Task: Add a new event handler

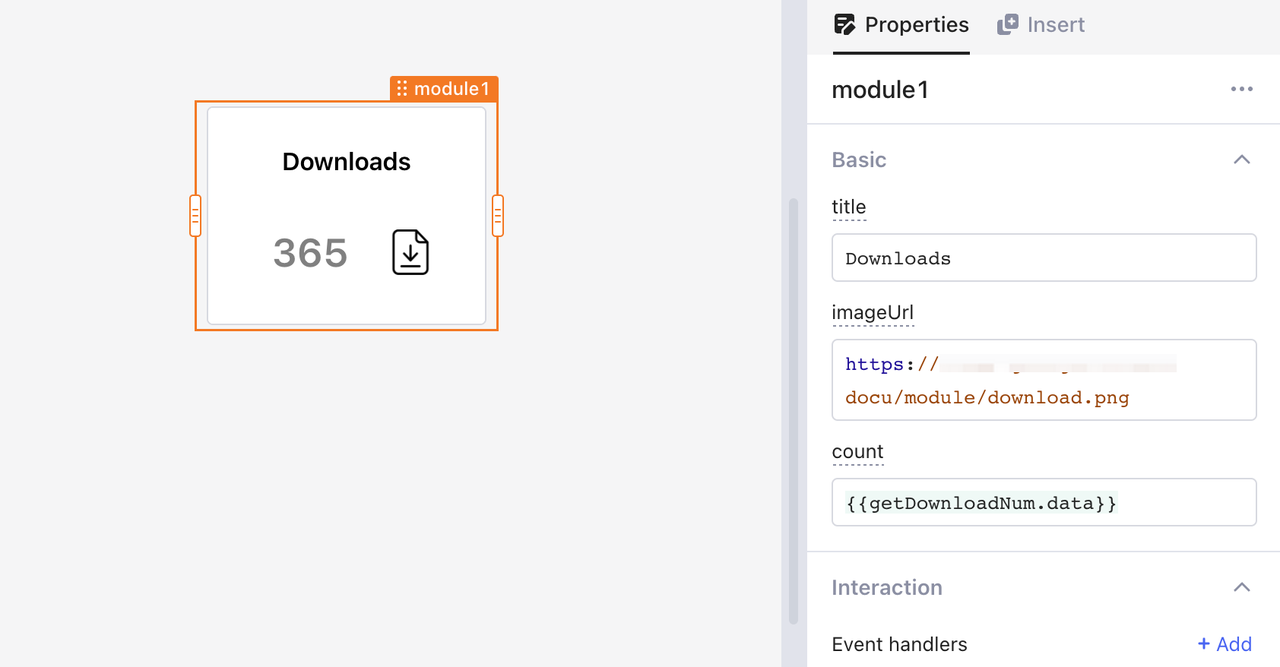Action: pyautogui.click(x=1225, y=645)
